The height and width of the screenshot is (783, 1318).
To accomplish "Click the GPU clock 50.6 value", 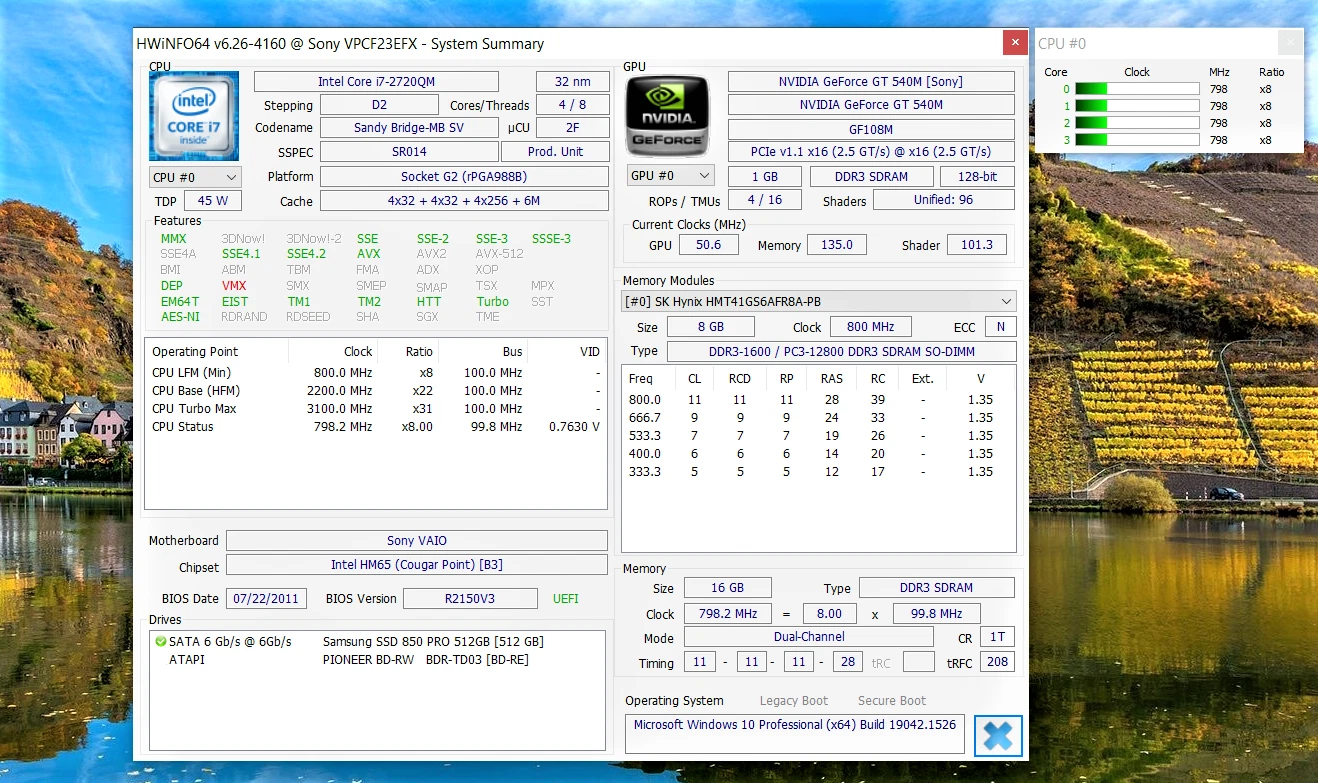I will point(709,245).
